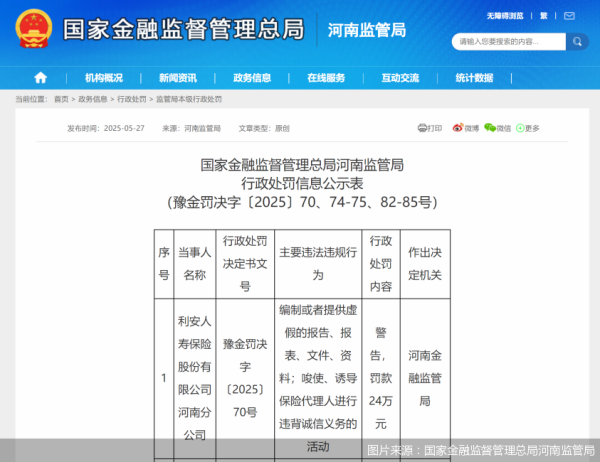Open the mail envelope icon
600x462 pixels.
point(569,16)
